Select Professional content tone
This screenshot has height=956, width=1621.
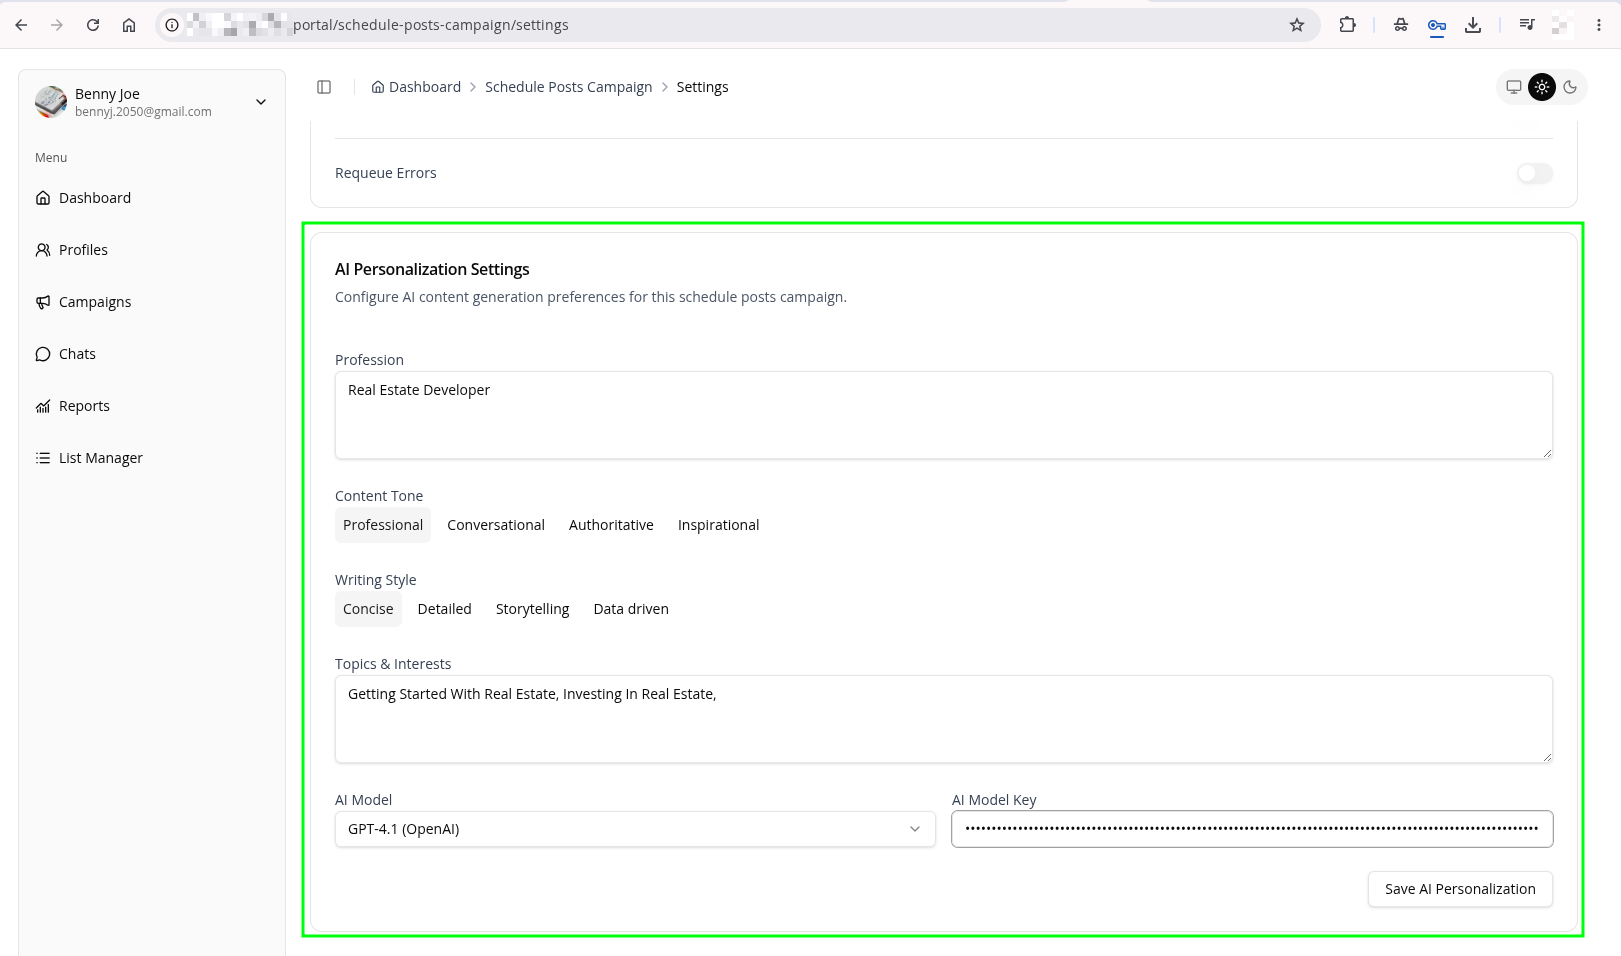pyautogui.click(x=383, y=525)
